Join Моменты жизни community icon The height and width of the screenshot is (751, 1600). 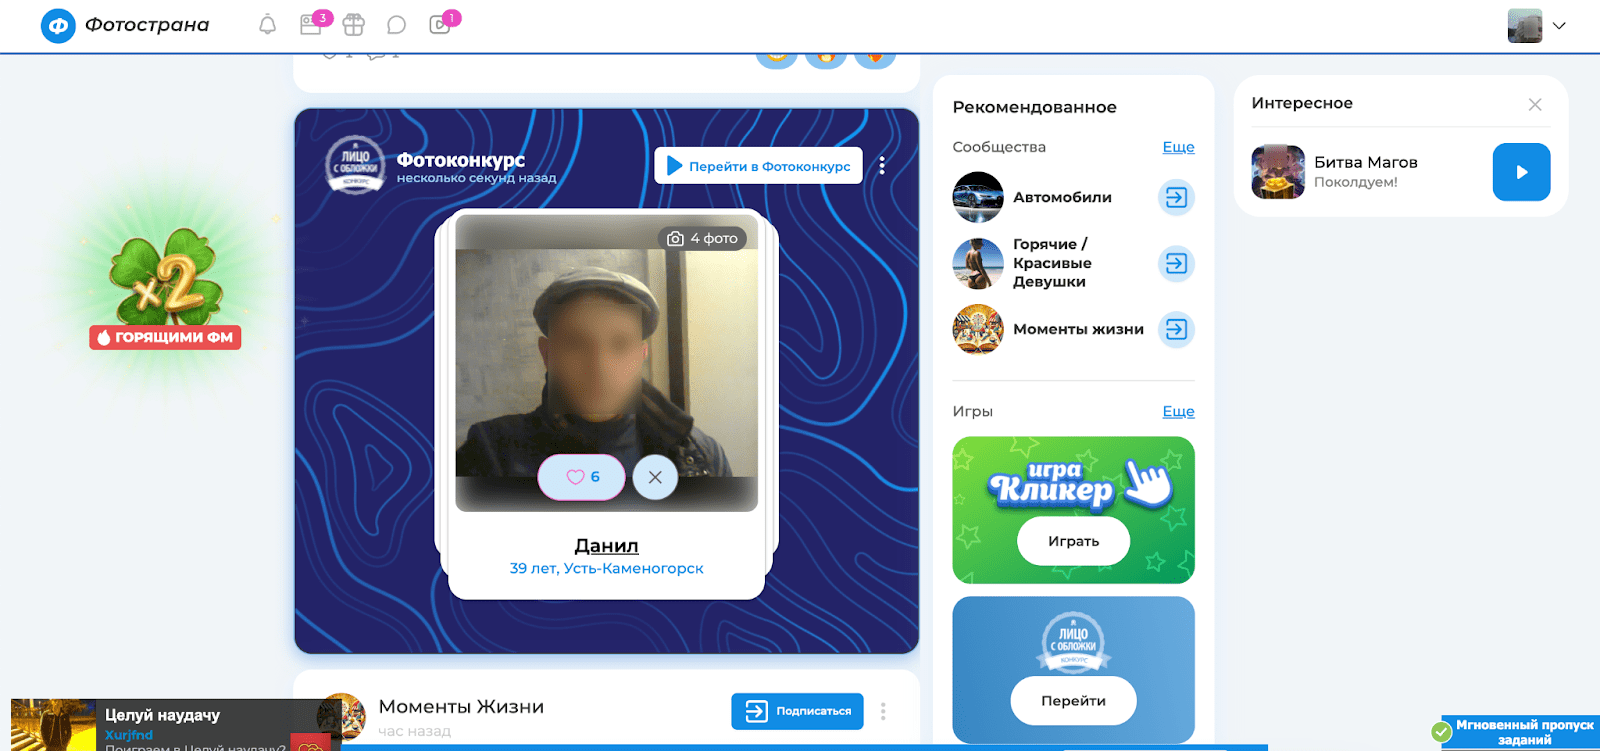point(1176,329)
